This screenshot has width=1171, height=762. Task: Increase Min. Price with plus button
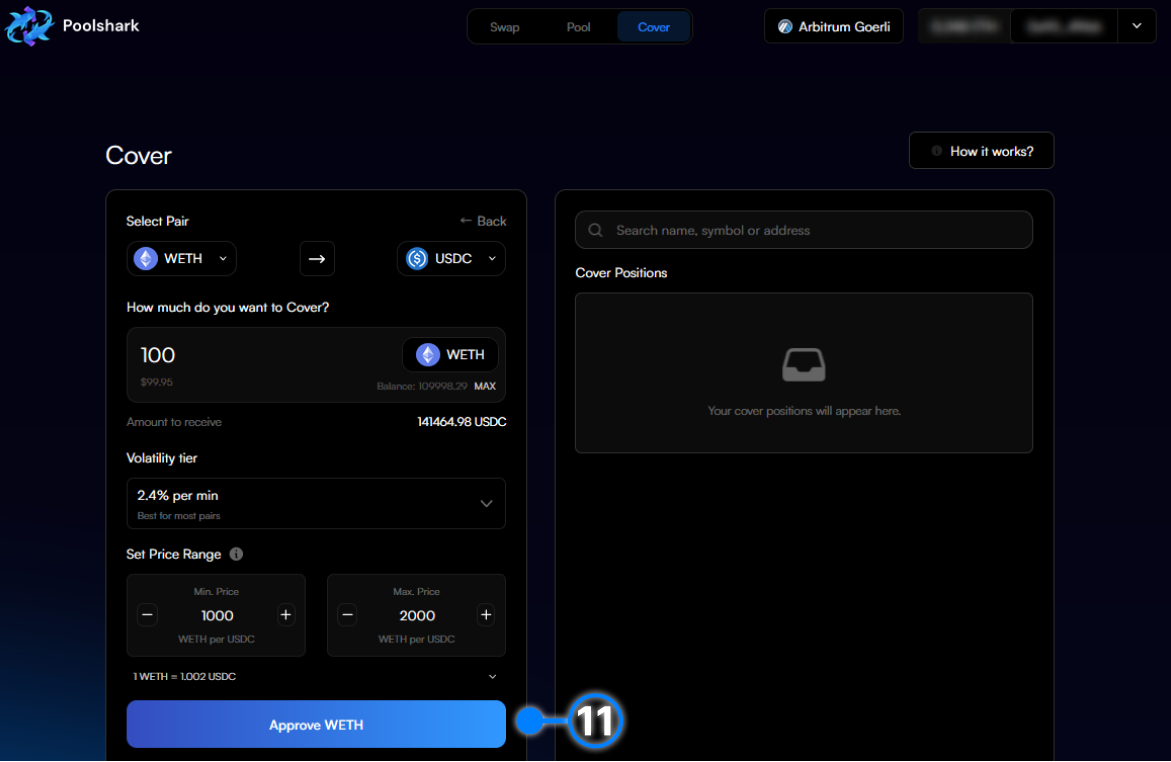(x=286, y=615)
